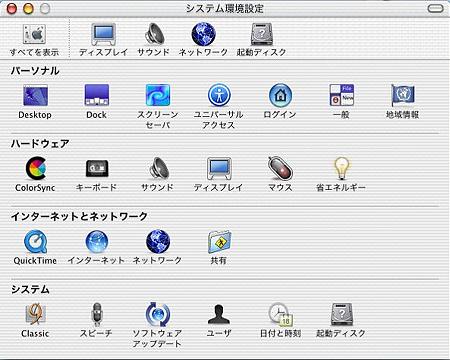Viewport: 450px width, 360px height.
Task: Open 日付と時刻 clock icon
Action: coord(280,314)
